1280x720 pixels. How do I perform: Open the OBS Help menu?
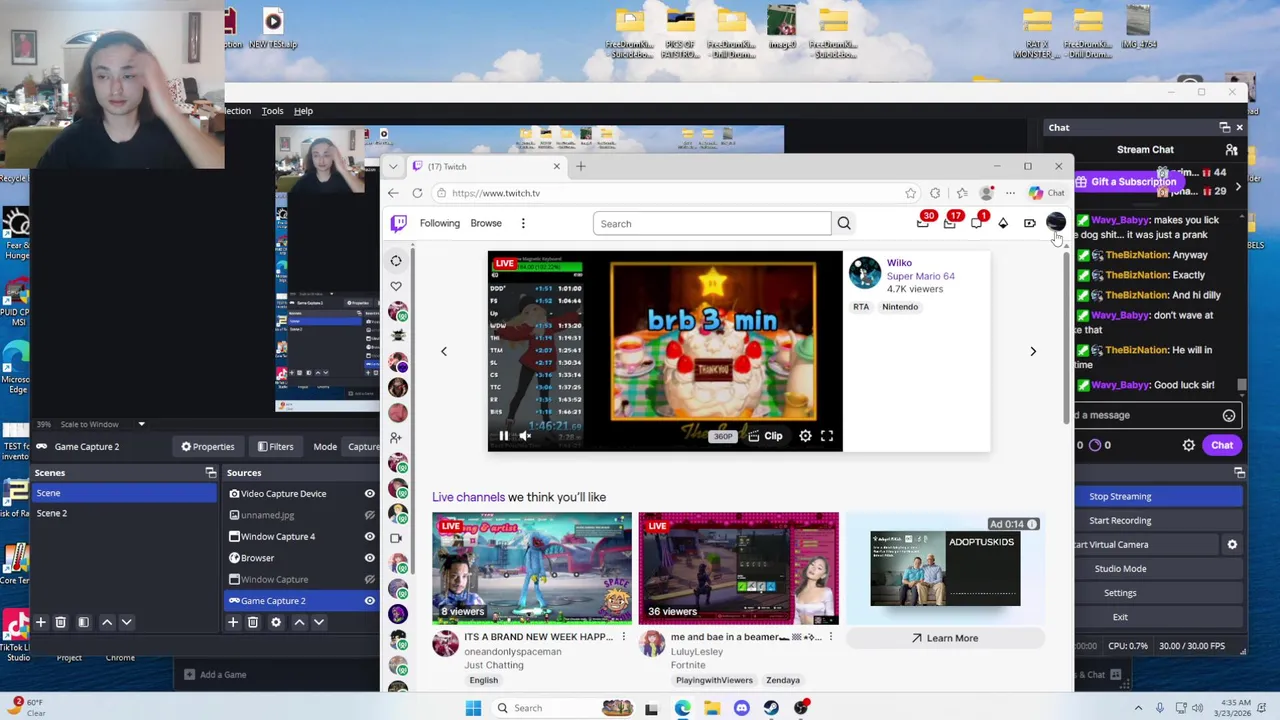point(303,111)
